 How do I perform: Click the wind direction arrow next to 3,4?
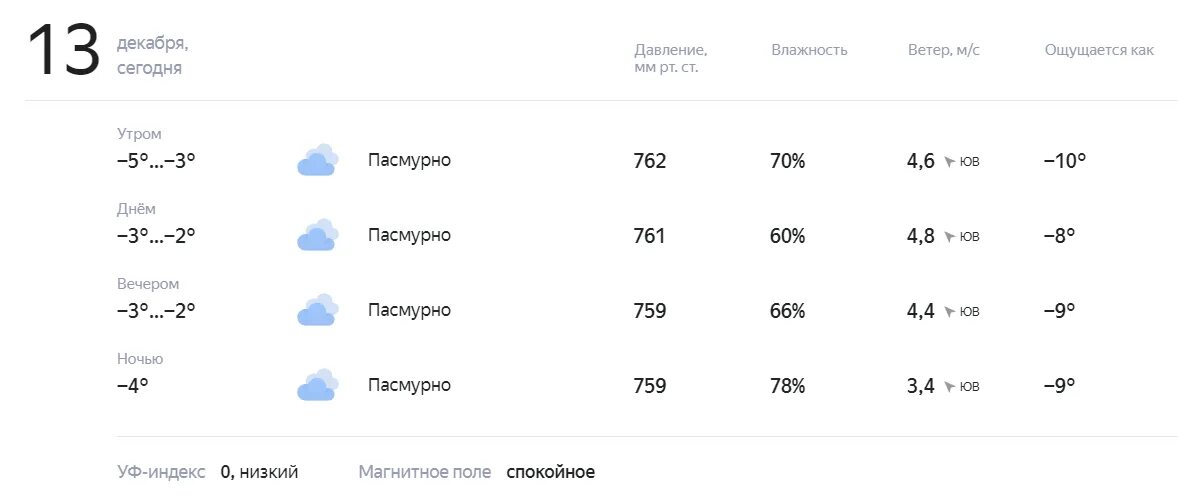tap(950, 387)
